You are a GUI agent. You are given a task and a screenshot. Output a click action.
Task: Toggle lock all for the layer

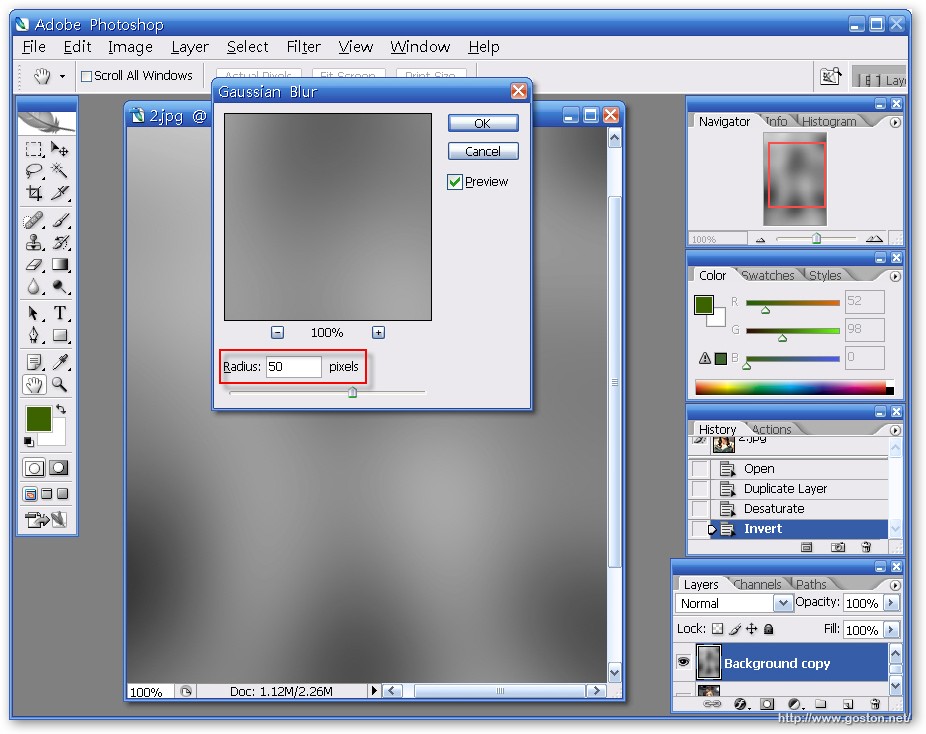coord(768,629)
